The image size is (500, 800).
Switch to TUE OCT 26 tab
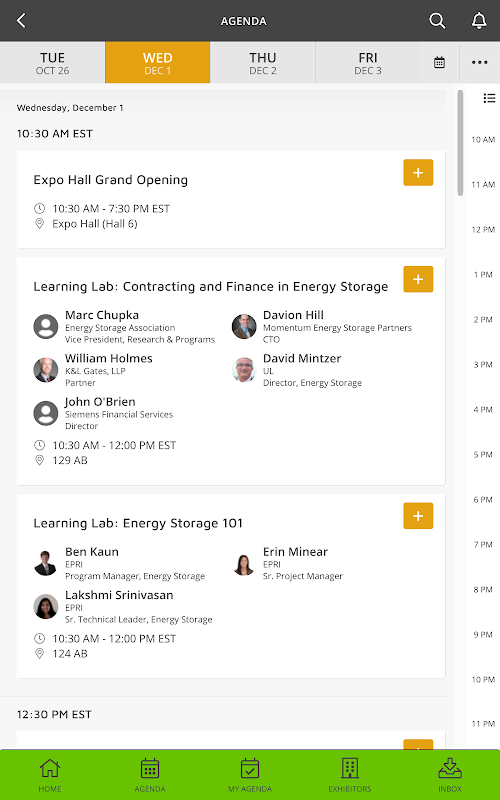(x=53, y=63)
